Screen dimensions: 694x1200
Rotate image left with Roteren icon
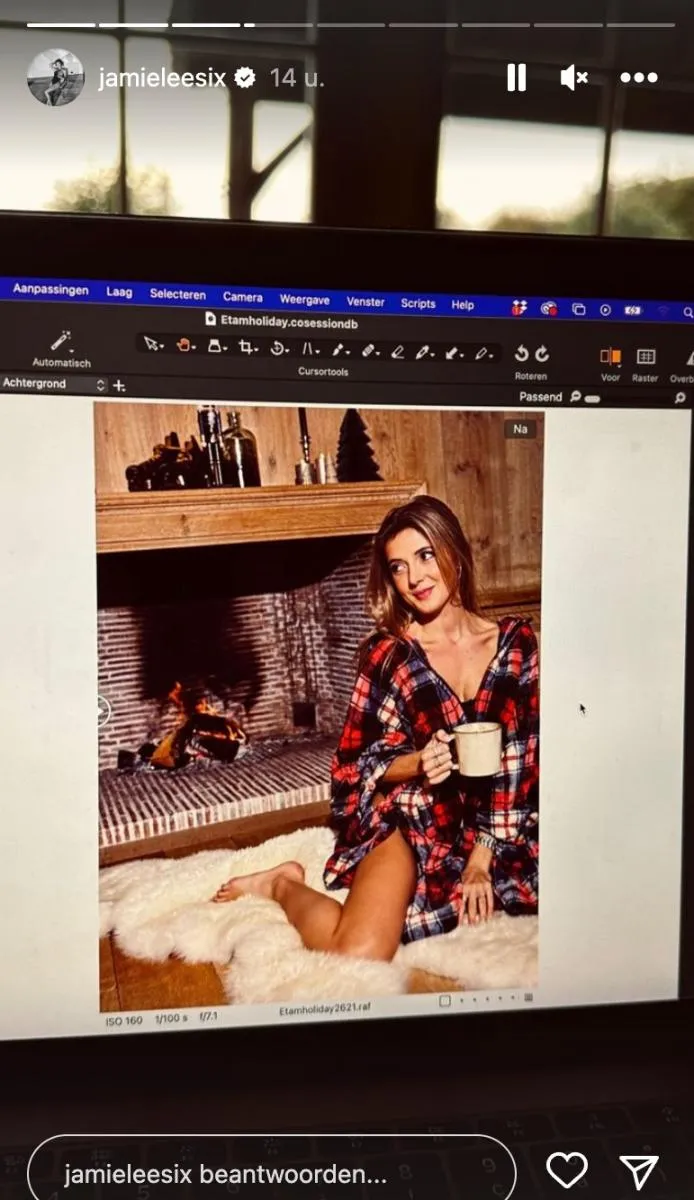tap(521, 354)
